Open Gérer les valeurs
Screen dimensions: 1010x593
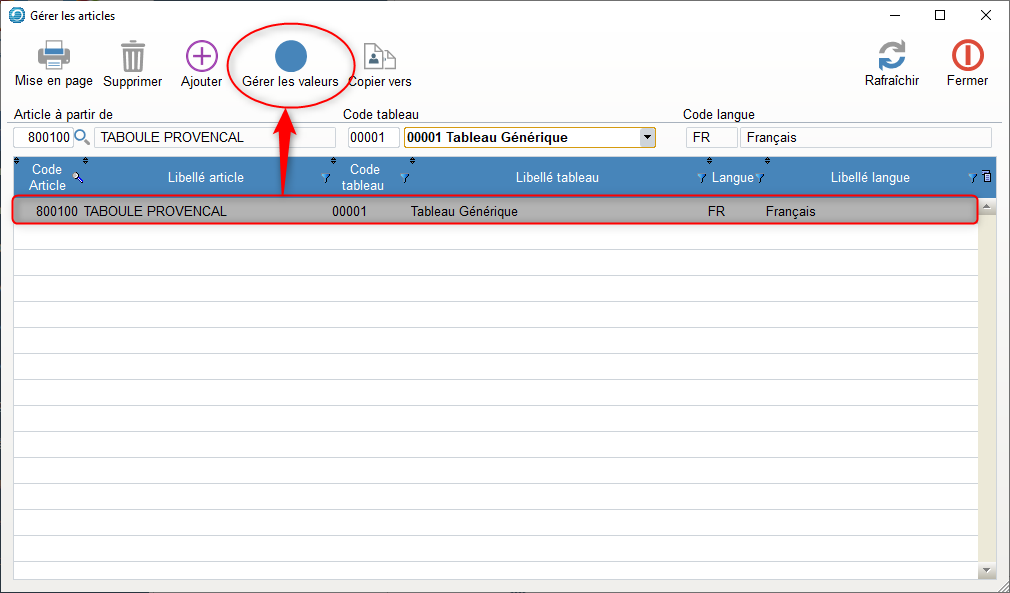(x=290, y=57)
